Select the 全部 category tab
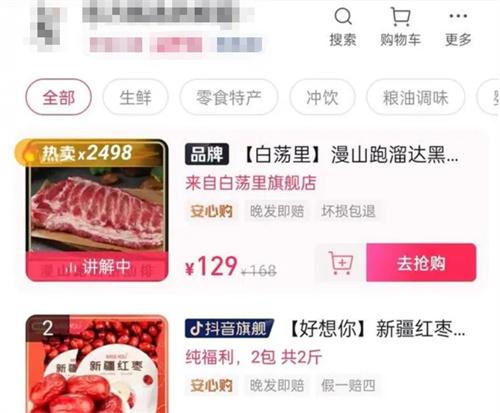This screenshot has height=413, width=500. [x=58, y=97]
